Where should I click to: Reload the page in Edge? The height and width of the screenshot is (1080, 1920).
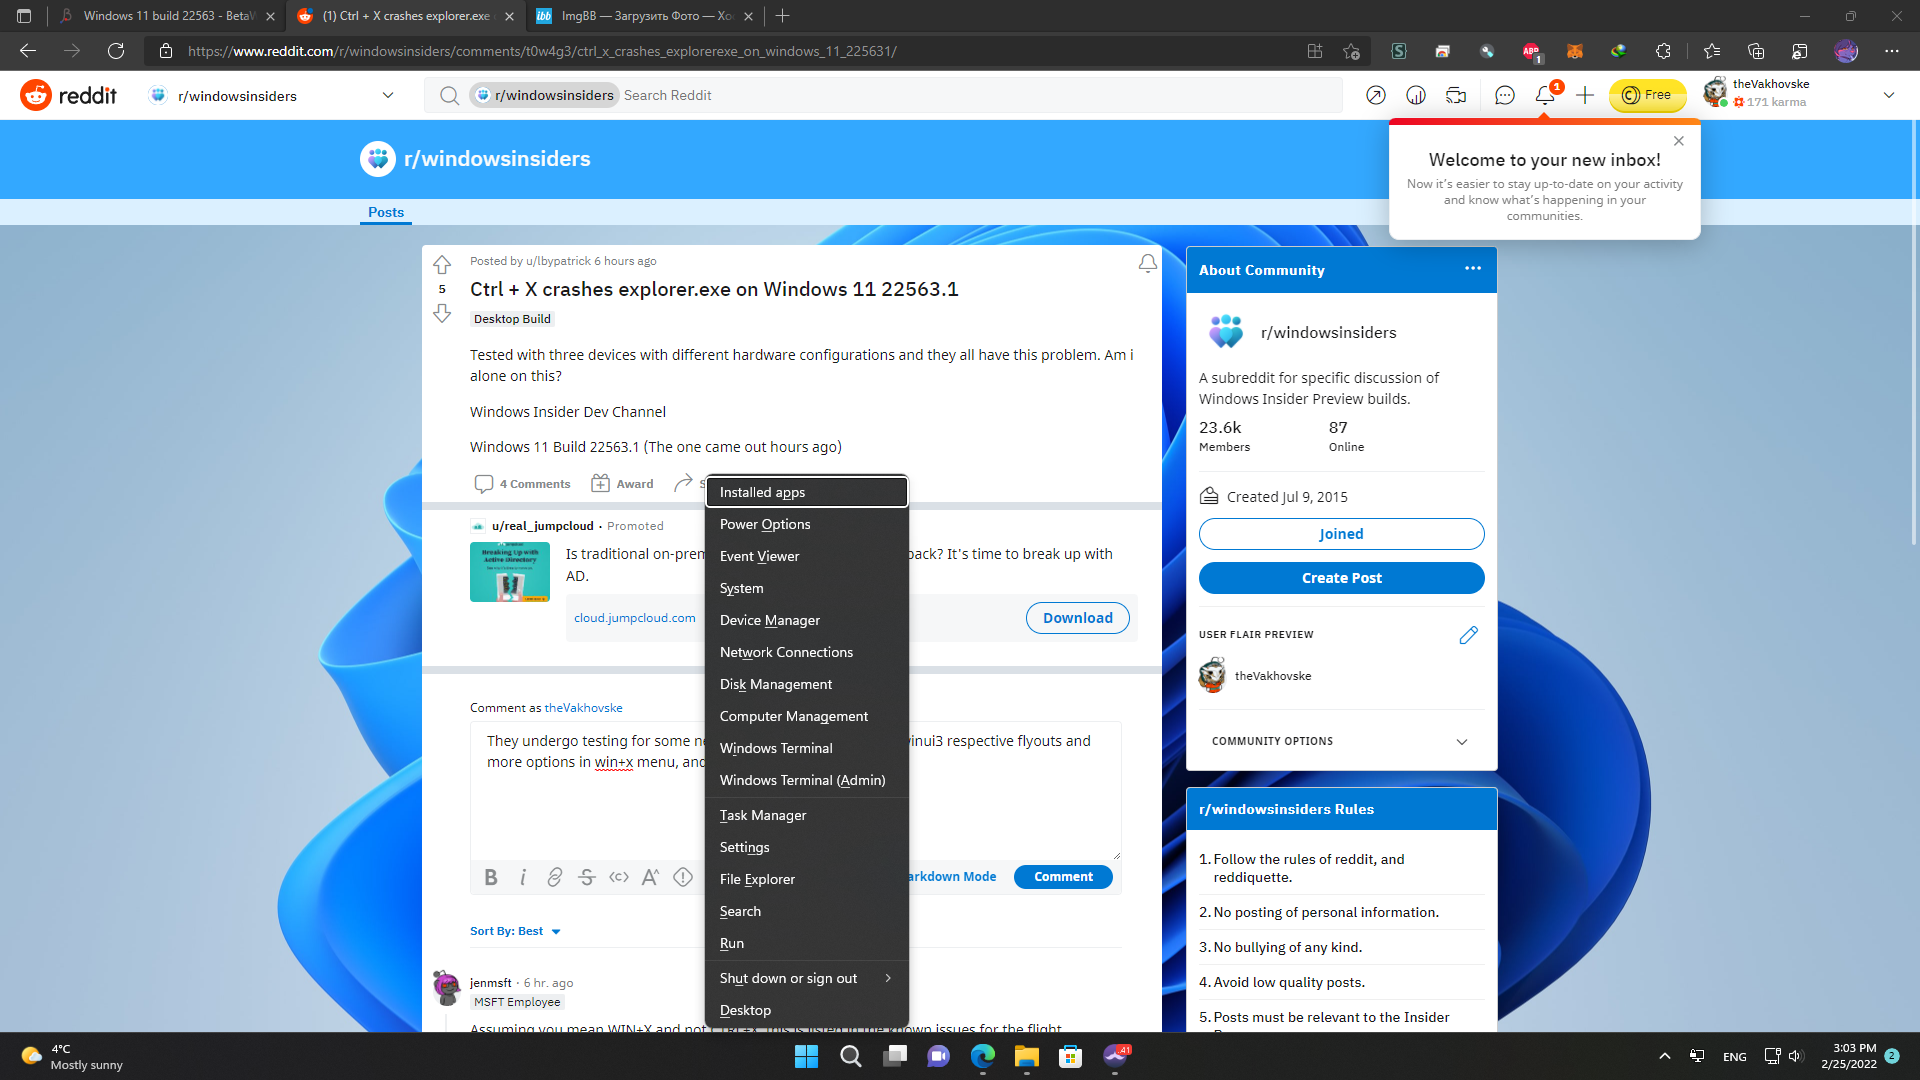116,51
